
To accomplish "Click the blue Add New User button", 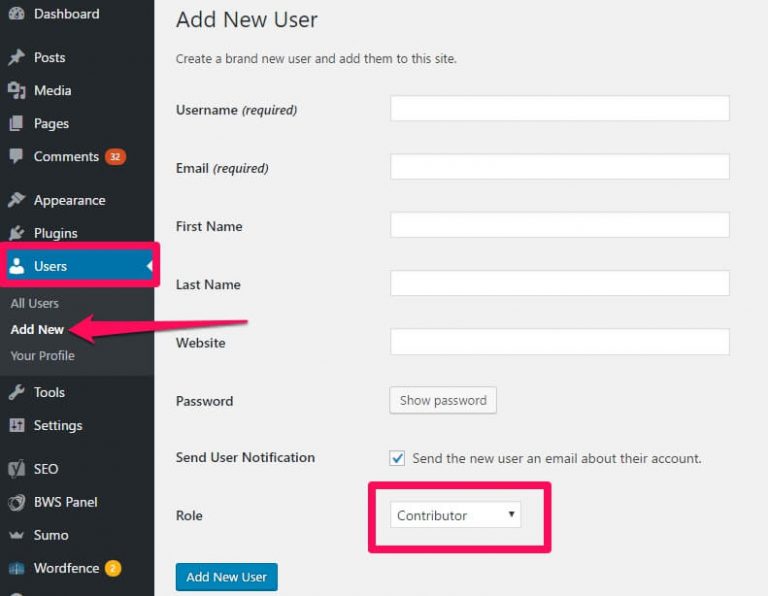I will pyautogui.click(x=226, y=577).
